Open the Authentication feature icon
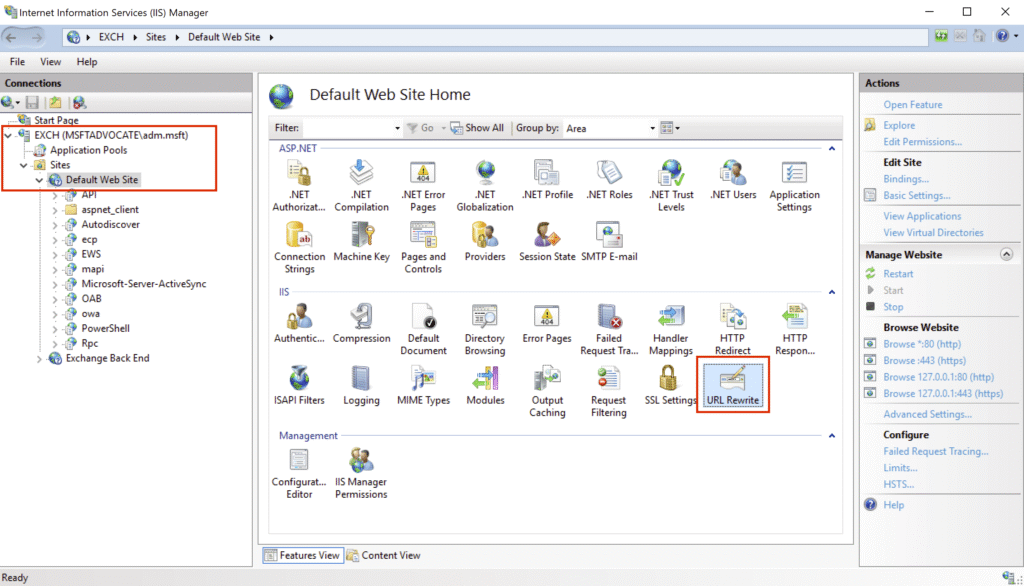 [x=299, y=323]
